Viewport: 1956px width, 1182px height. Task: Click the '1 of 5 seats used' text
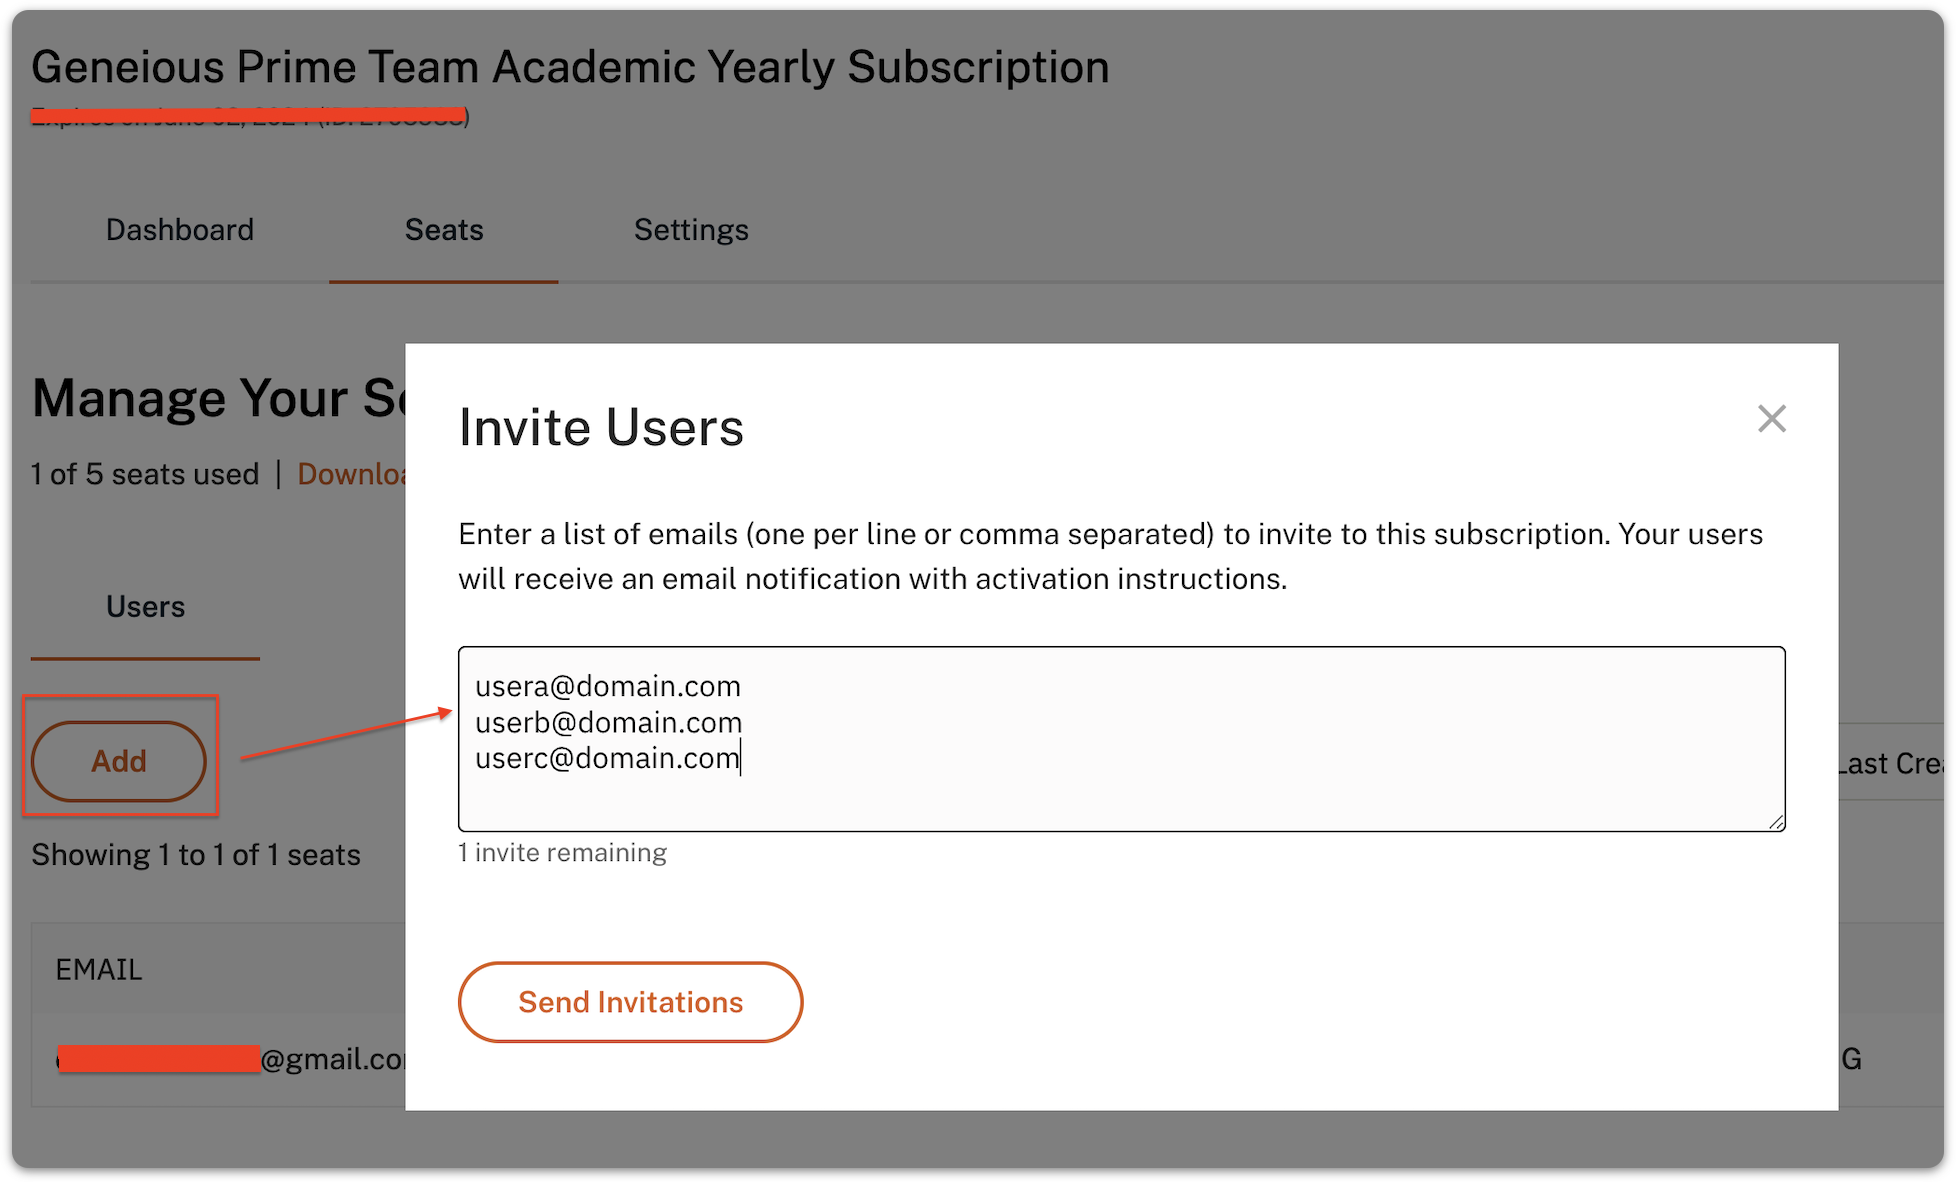(x=145, y=474)
